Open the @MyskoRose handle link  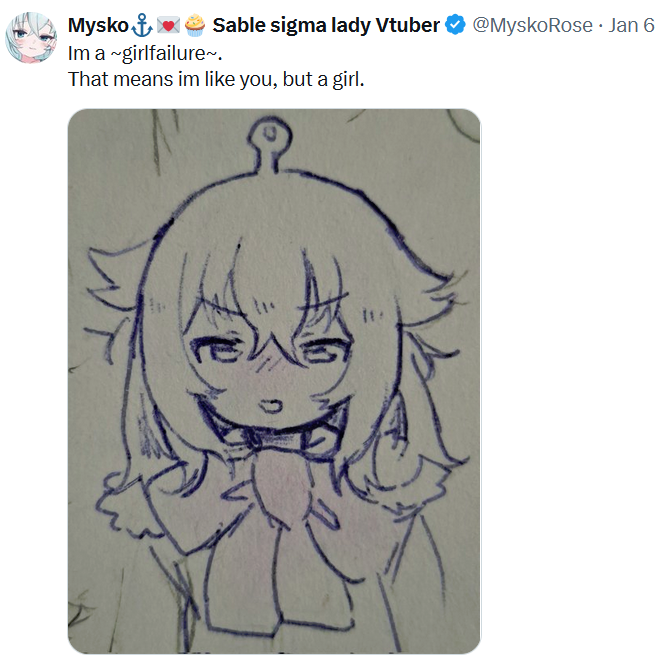pyautogui.click(x=532, y=25)
